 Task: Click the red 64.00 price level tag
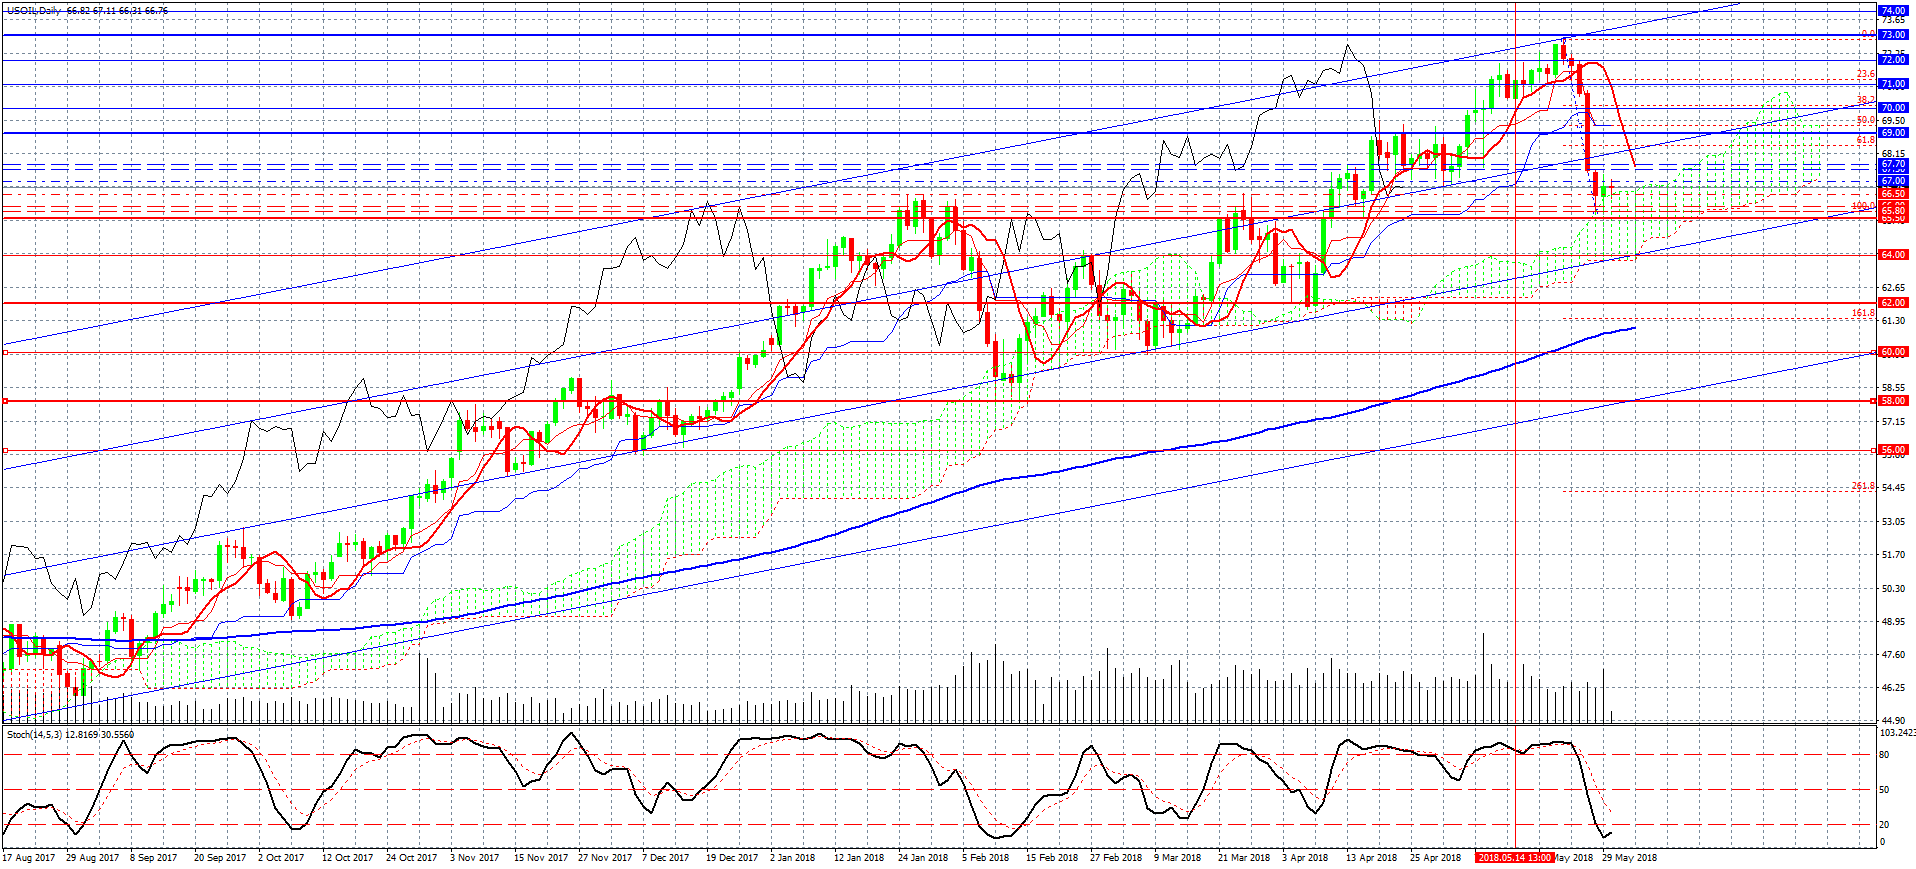click(x=1893, y=255)
